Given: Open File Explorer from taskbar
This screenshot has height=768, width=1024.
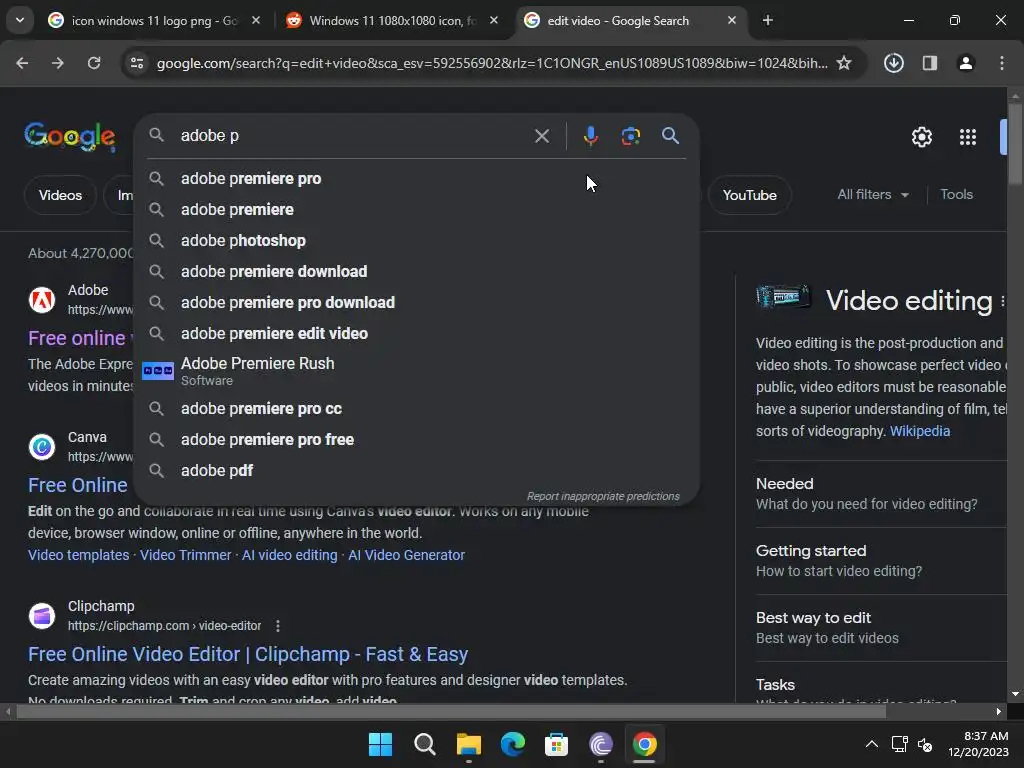Looking at the screenshot, I should [x=468, y=744].
